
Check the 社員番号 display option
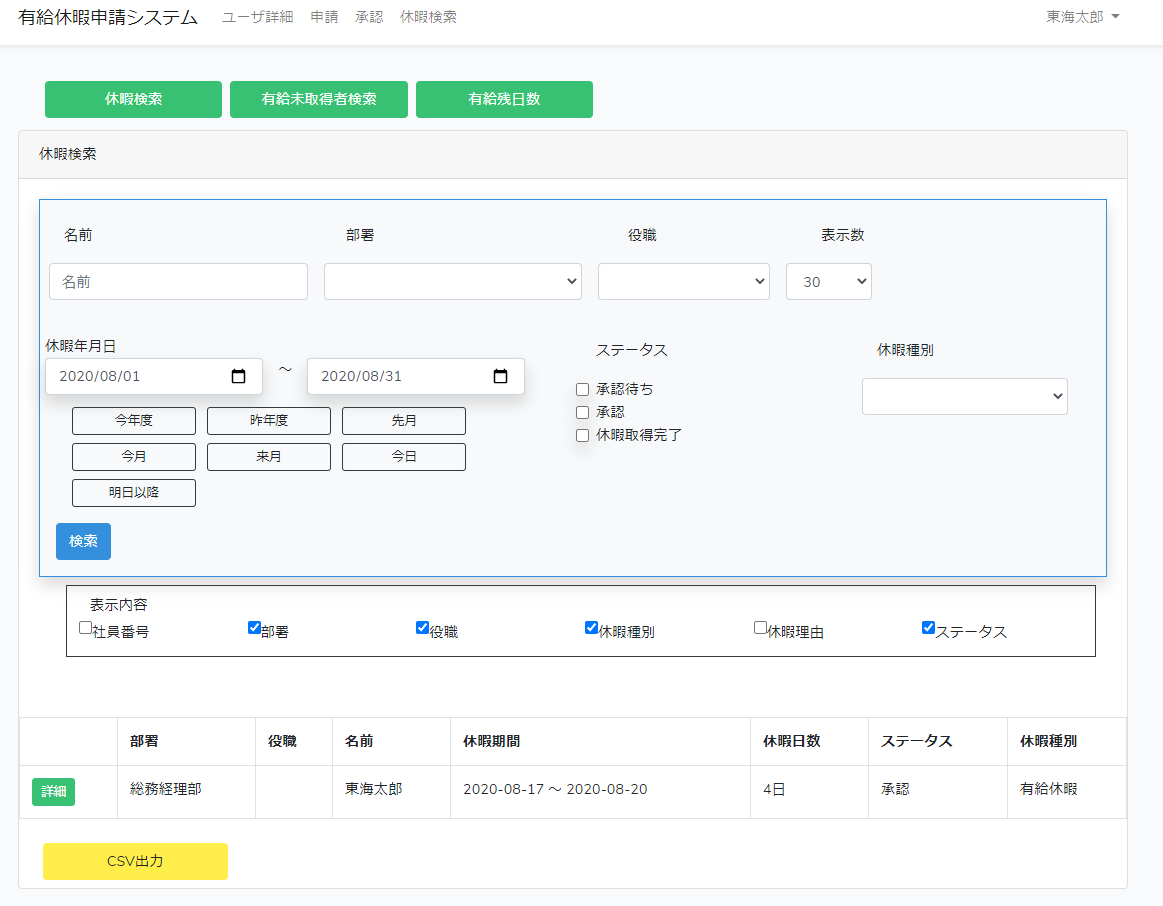(85, 628)
